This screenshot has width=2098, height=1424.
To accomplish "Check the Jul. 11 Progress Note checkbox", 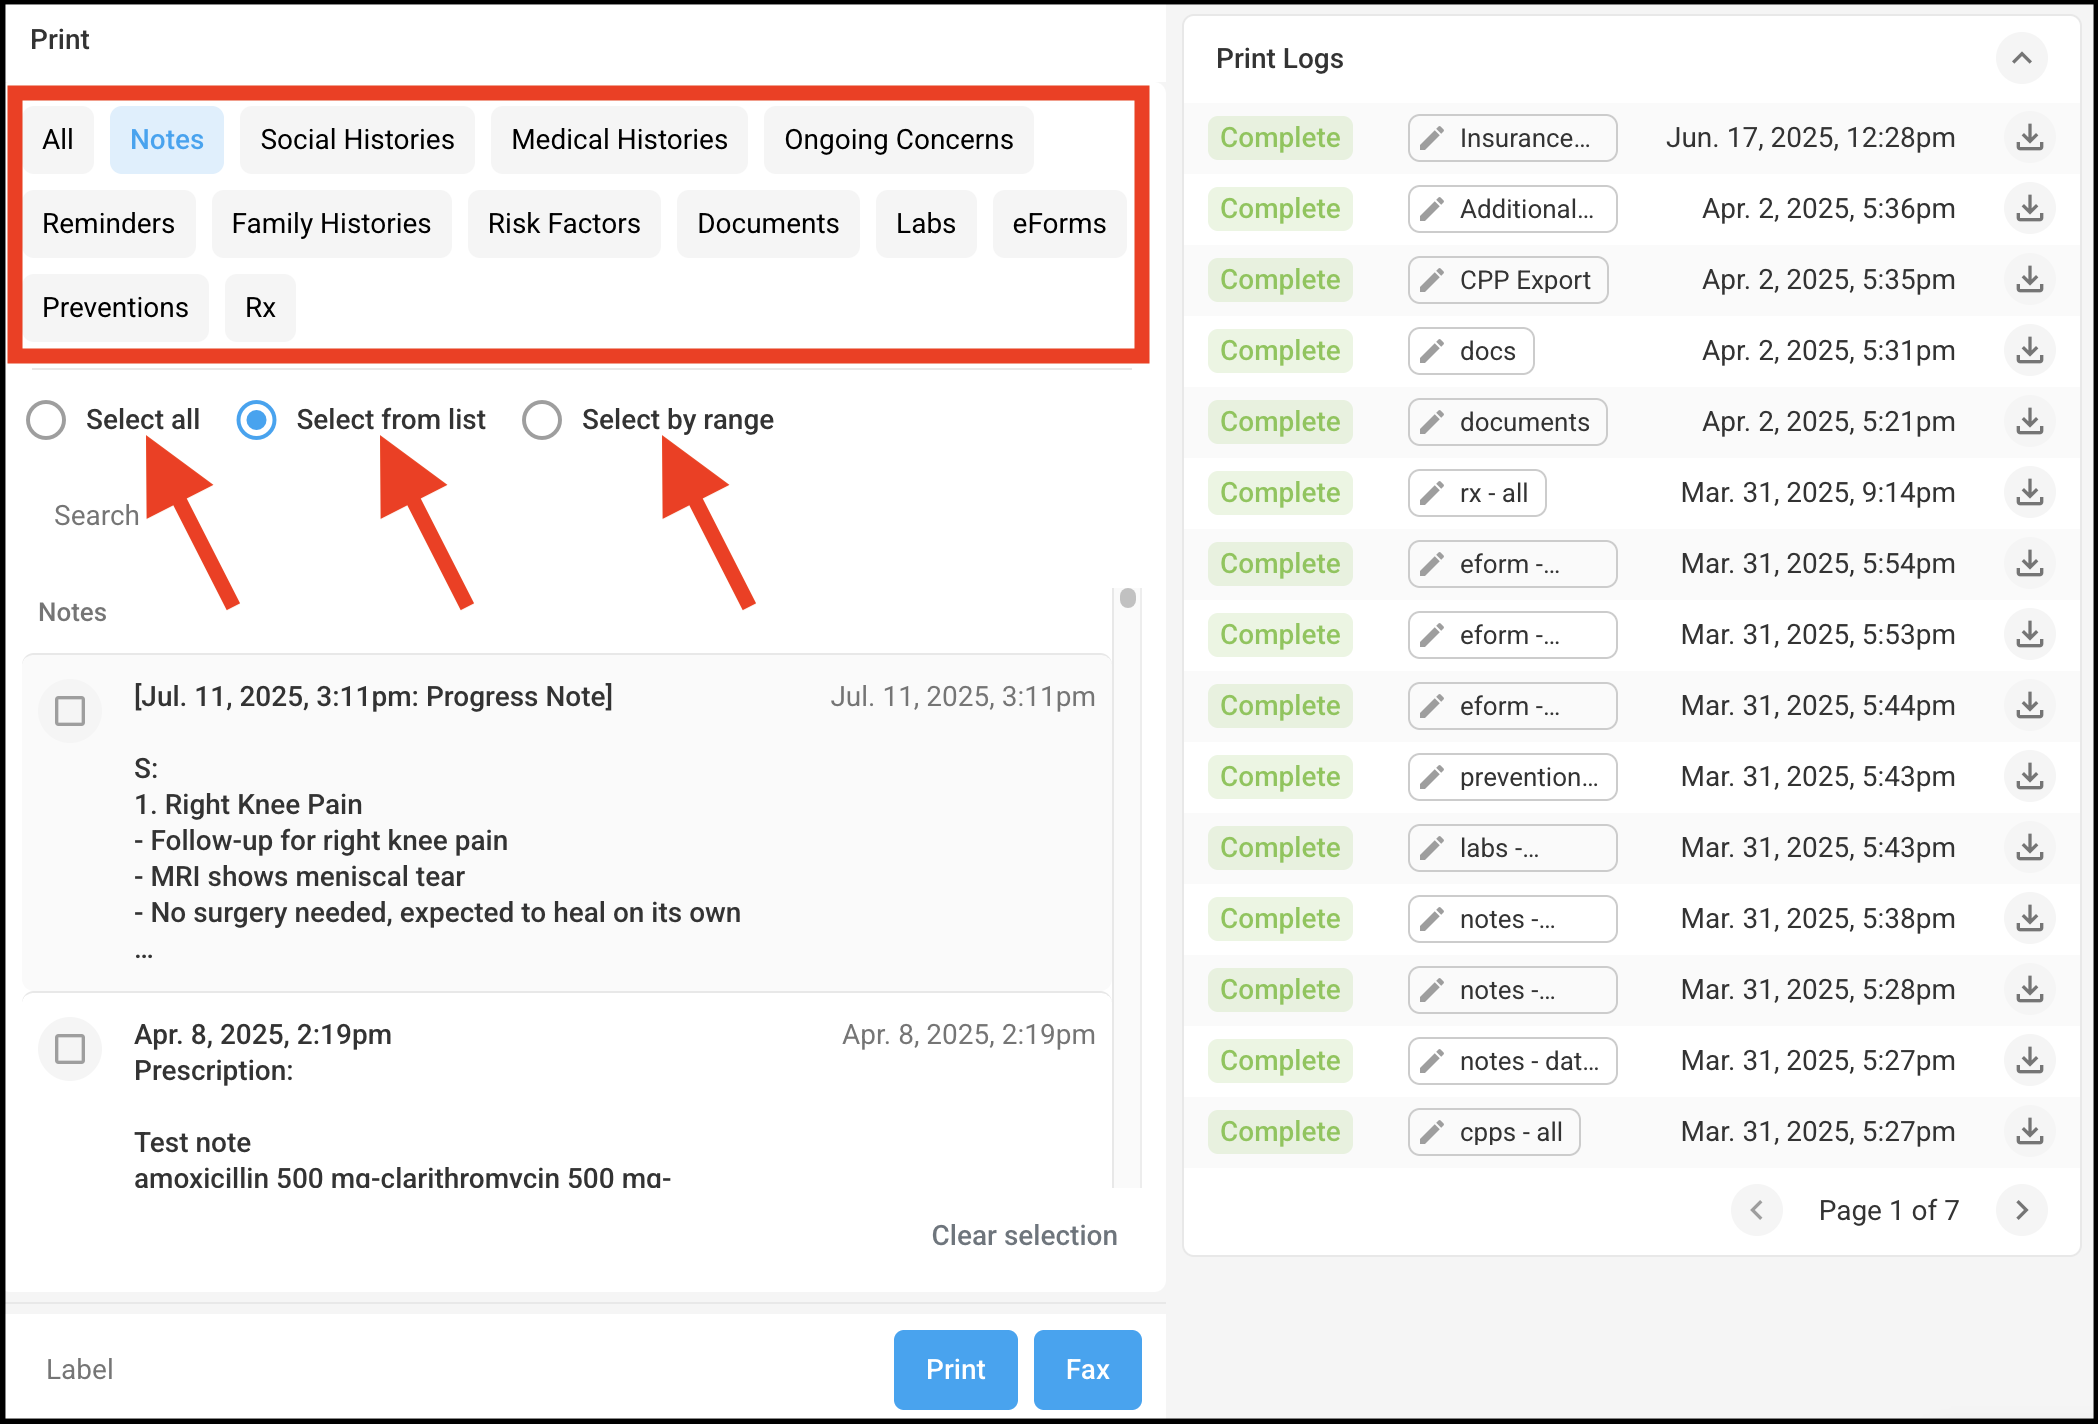I will point(70,711).
